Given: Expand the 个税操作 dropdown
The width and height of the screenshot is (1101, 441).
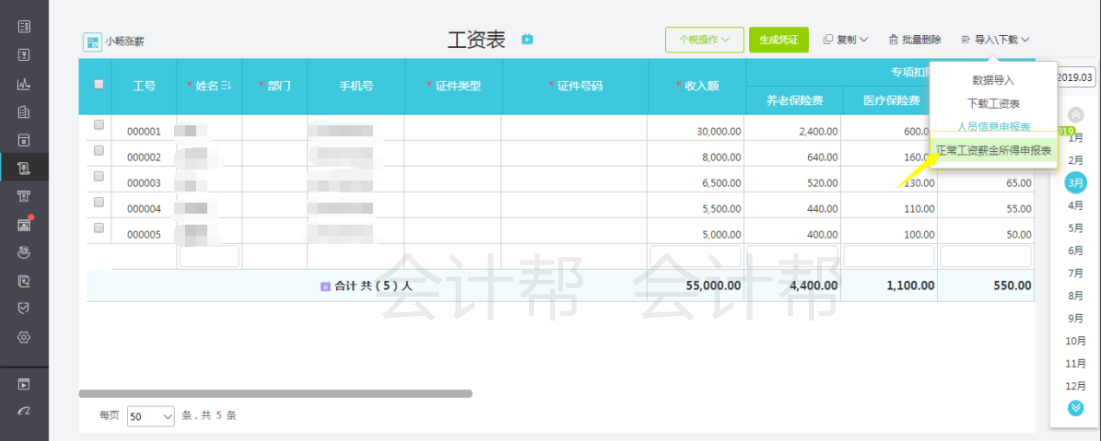Looking at the screenshot, I should [x=704, y=40].
